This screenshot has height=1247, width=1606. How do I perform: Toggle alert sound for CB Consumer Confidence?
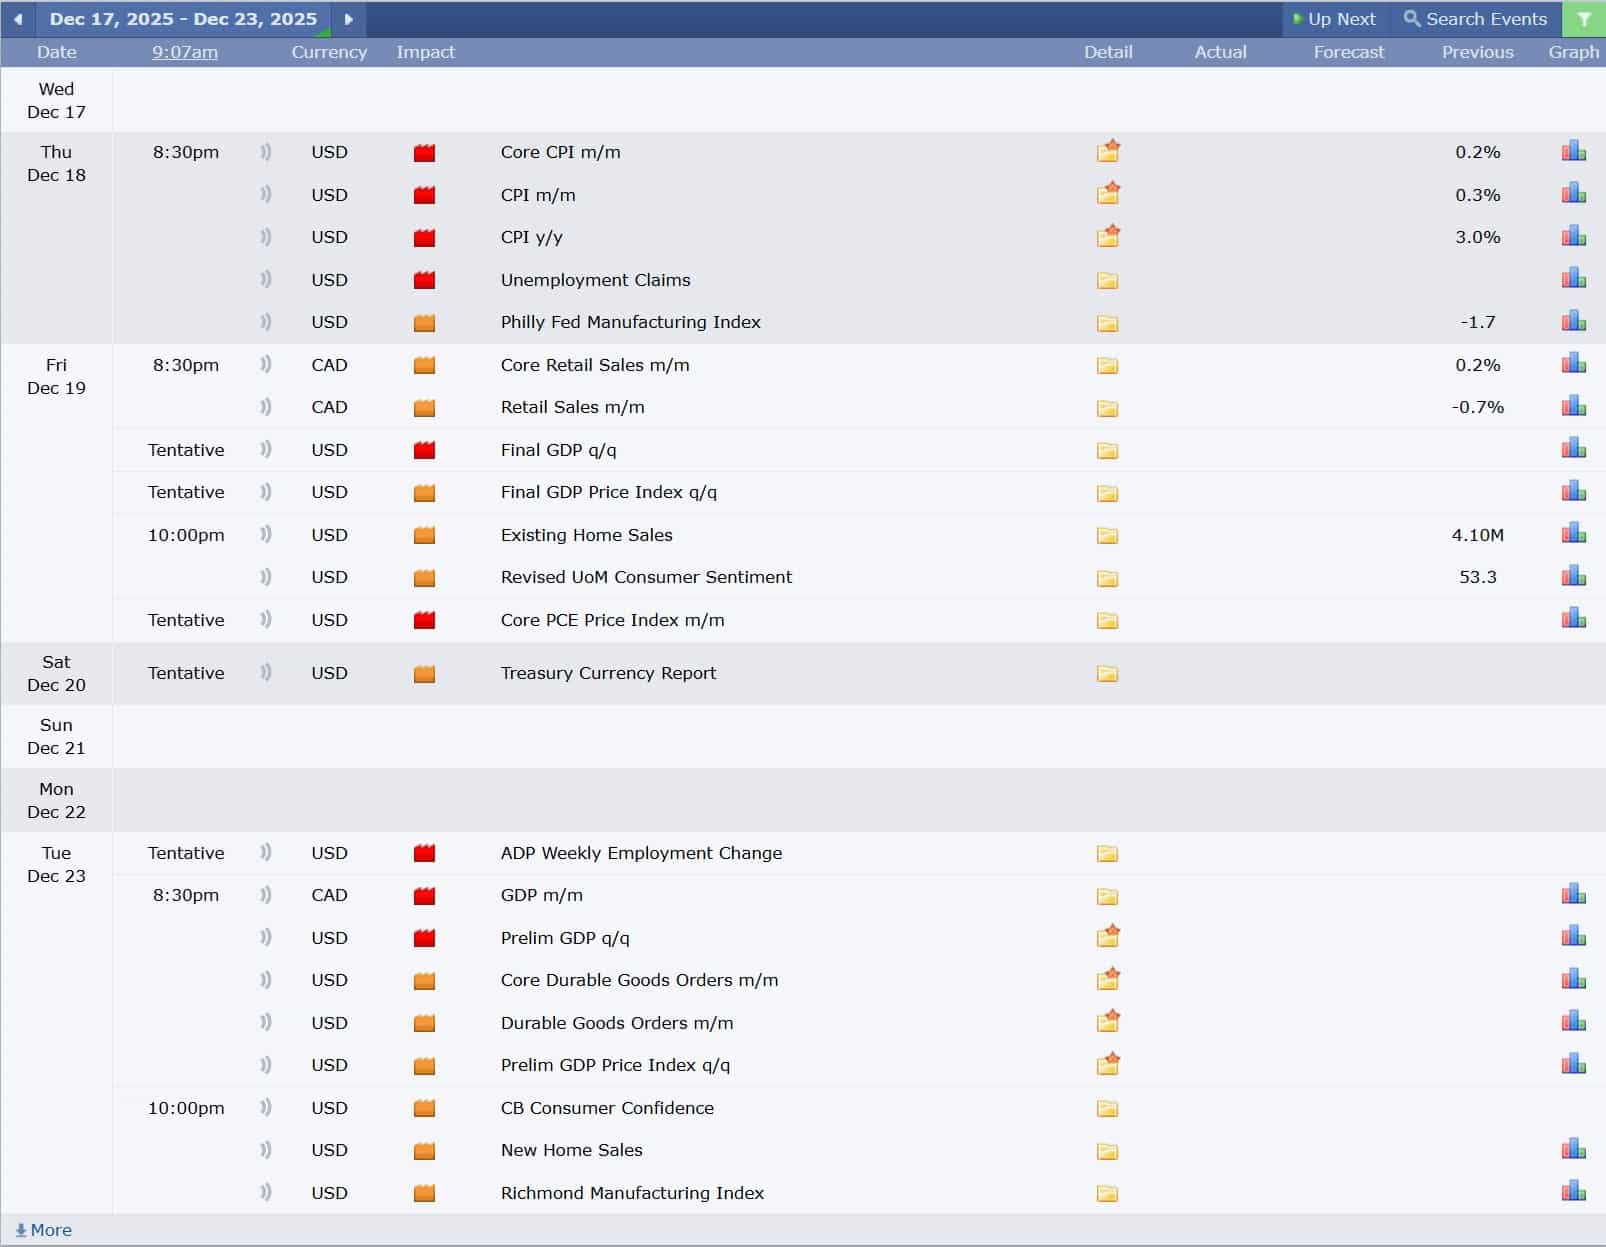265,1108
